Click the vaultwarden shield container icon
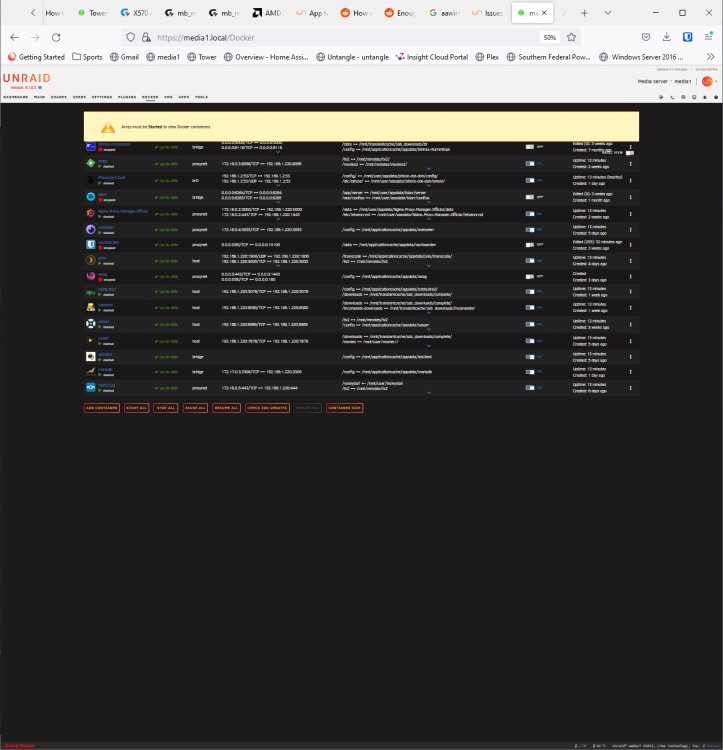723x750 pixels. [x=90, y=244]
